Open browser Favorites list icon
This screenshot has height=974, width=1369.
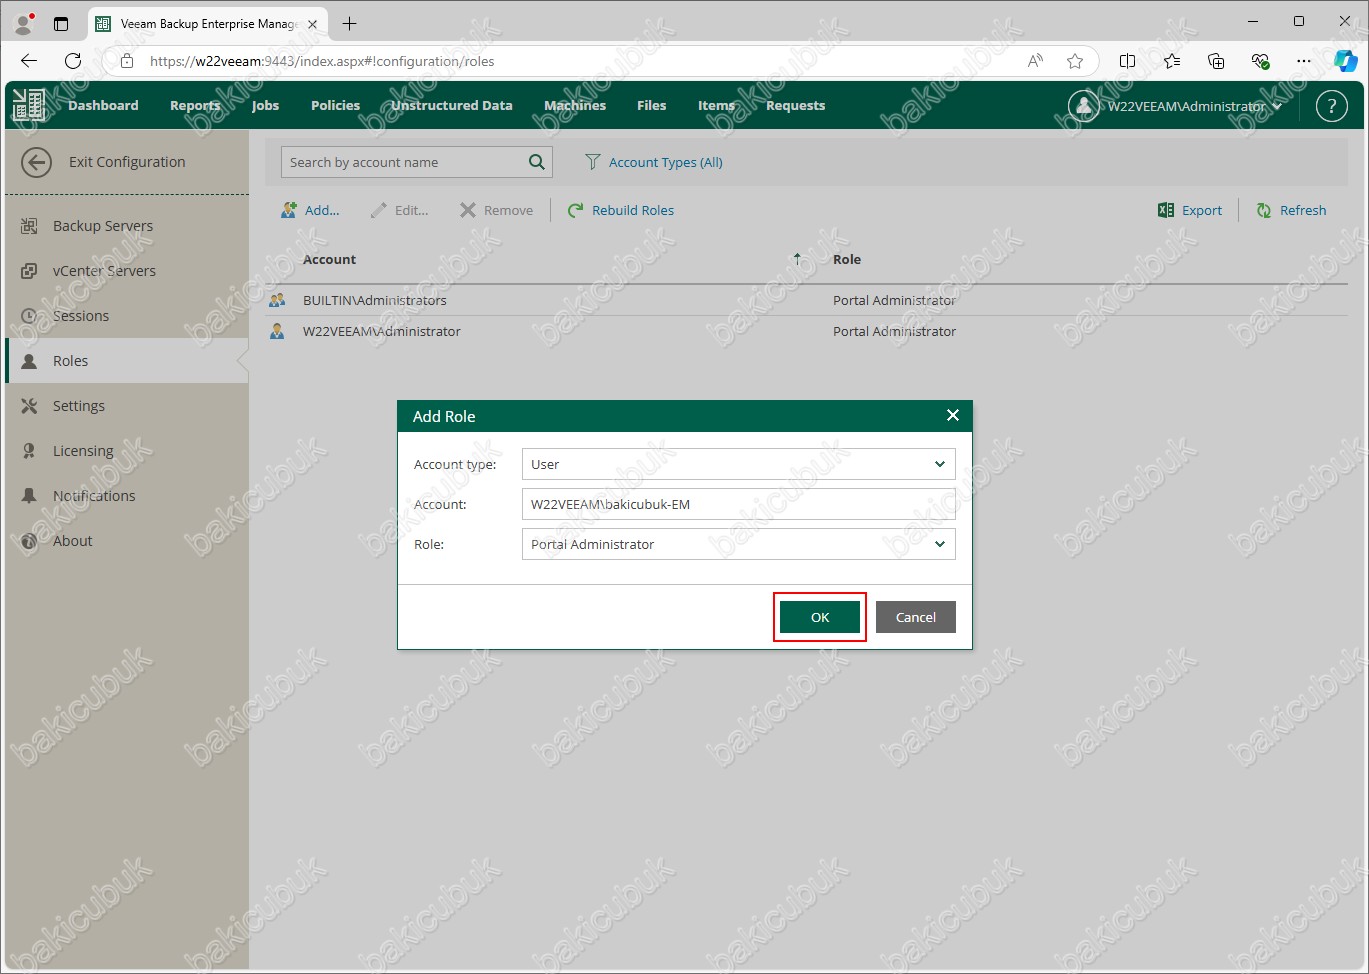(x=1172, y=61)
